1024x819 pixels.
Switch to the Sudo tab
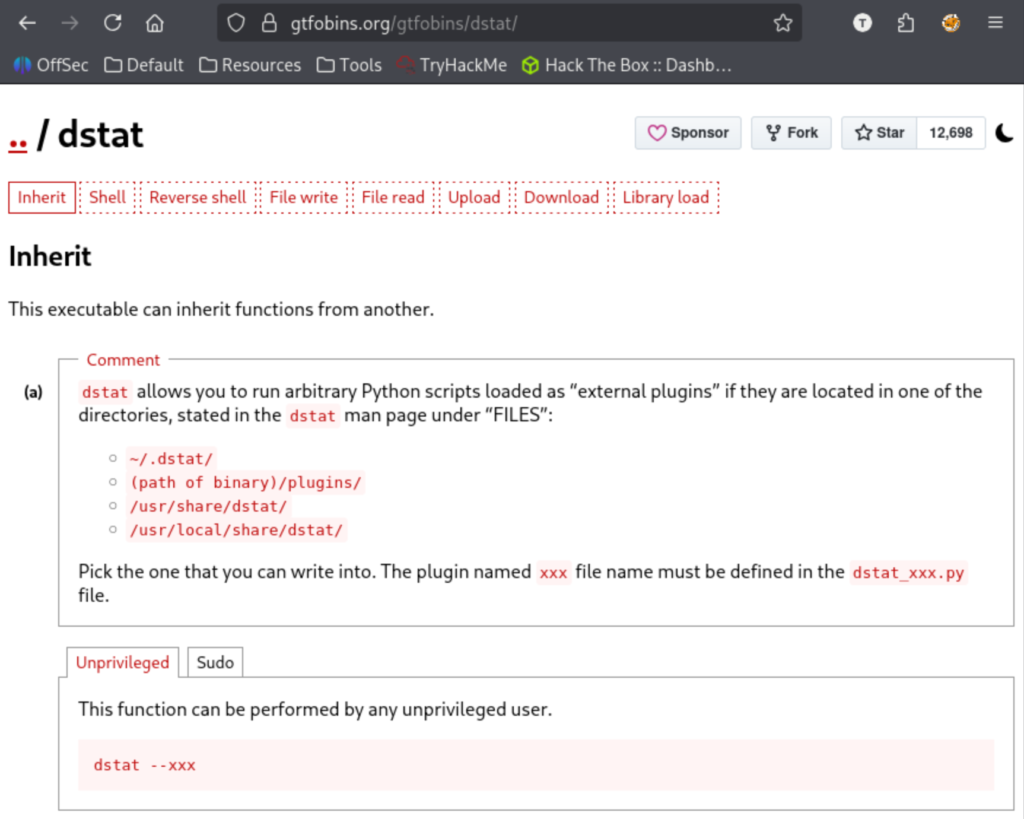pos(215,662)
